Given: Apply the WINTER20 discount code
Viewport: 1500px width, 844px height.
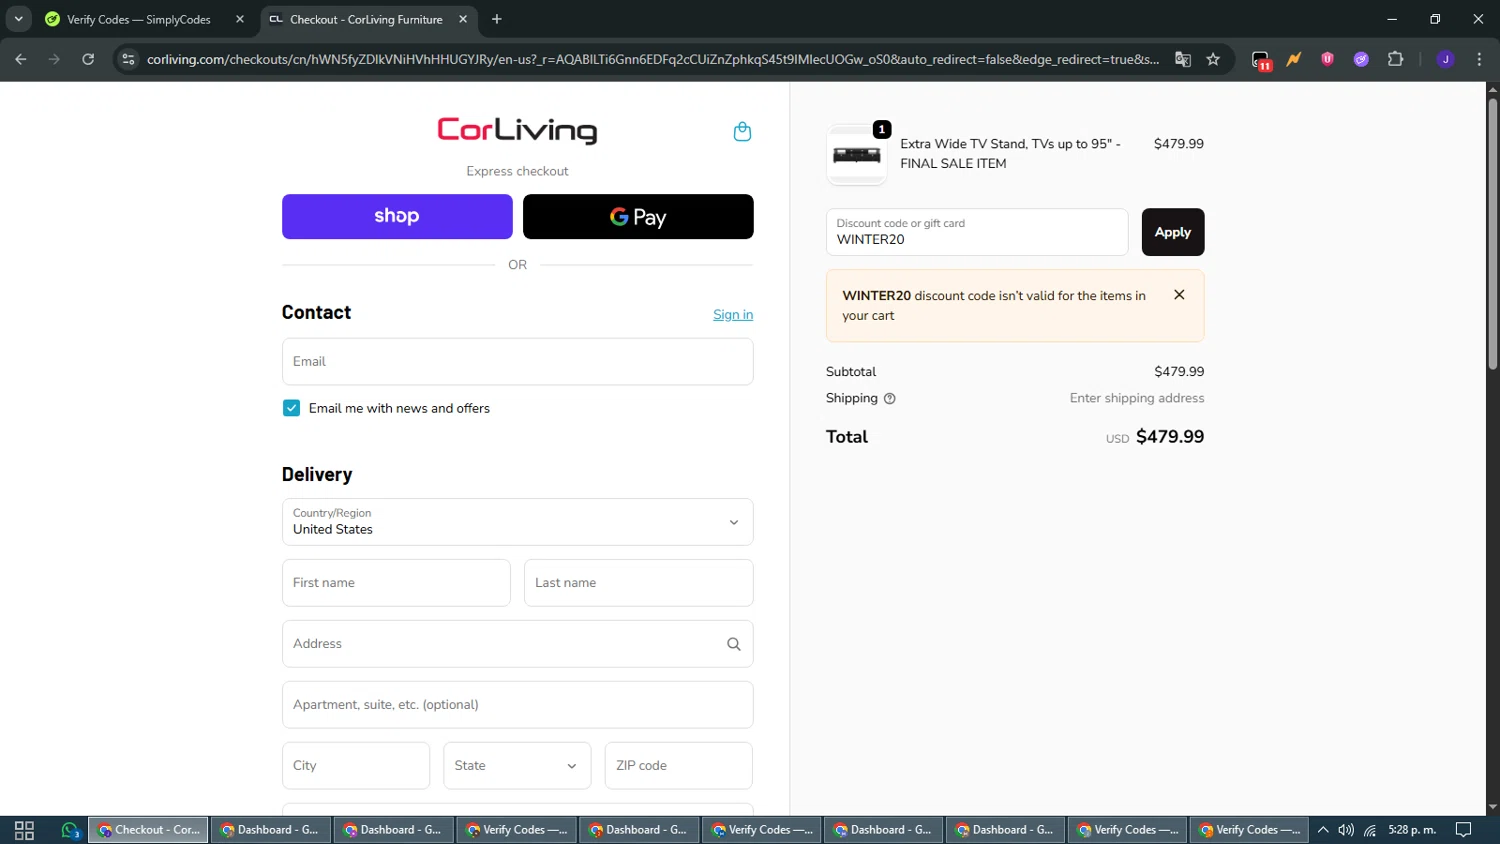Looking at the screenshot, I should (x=1173, y=232).
